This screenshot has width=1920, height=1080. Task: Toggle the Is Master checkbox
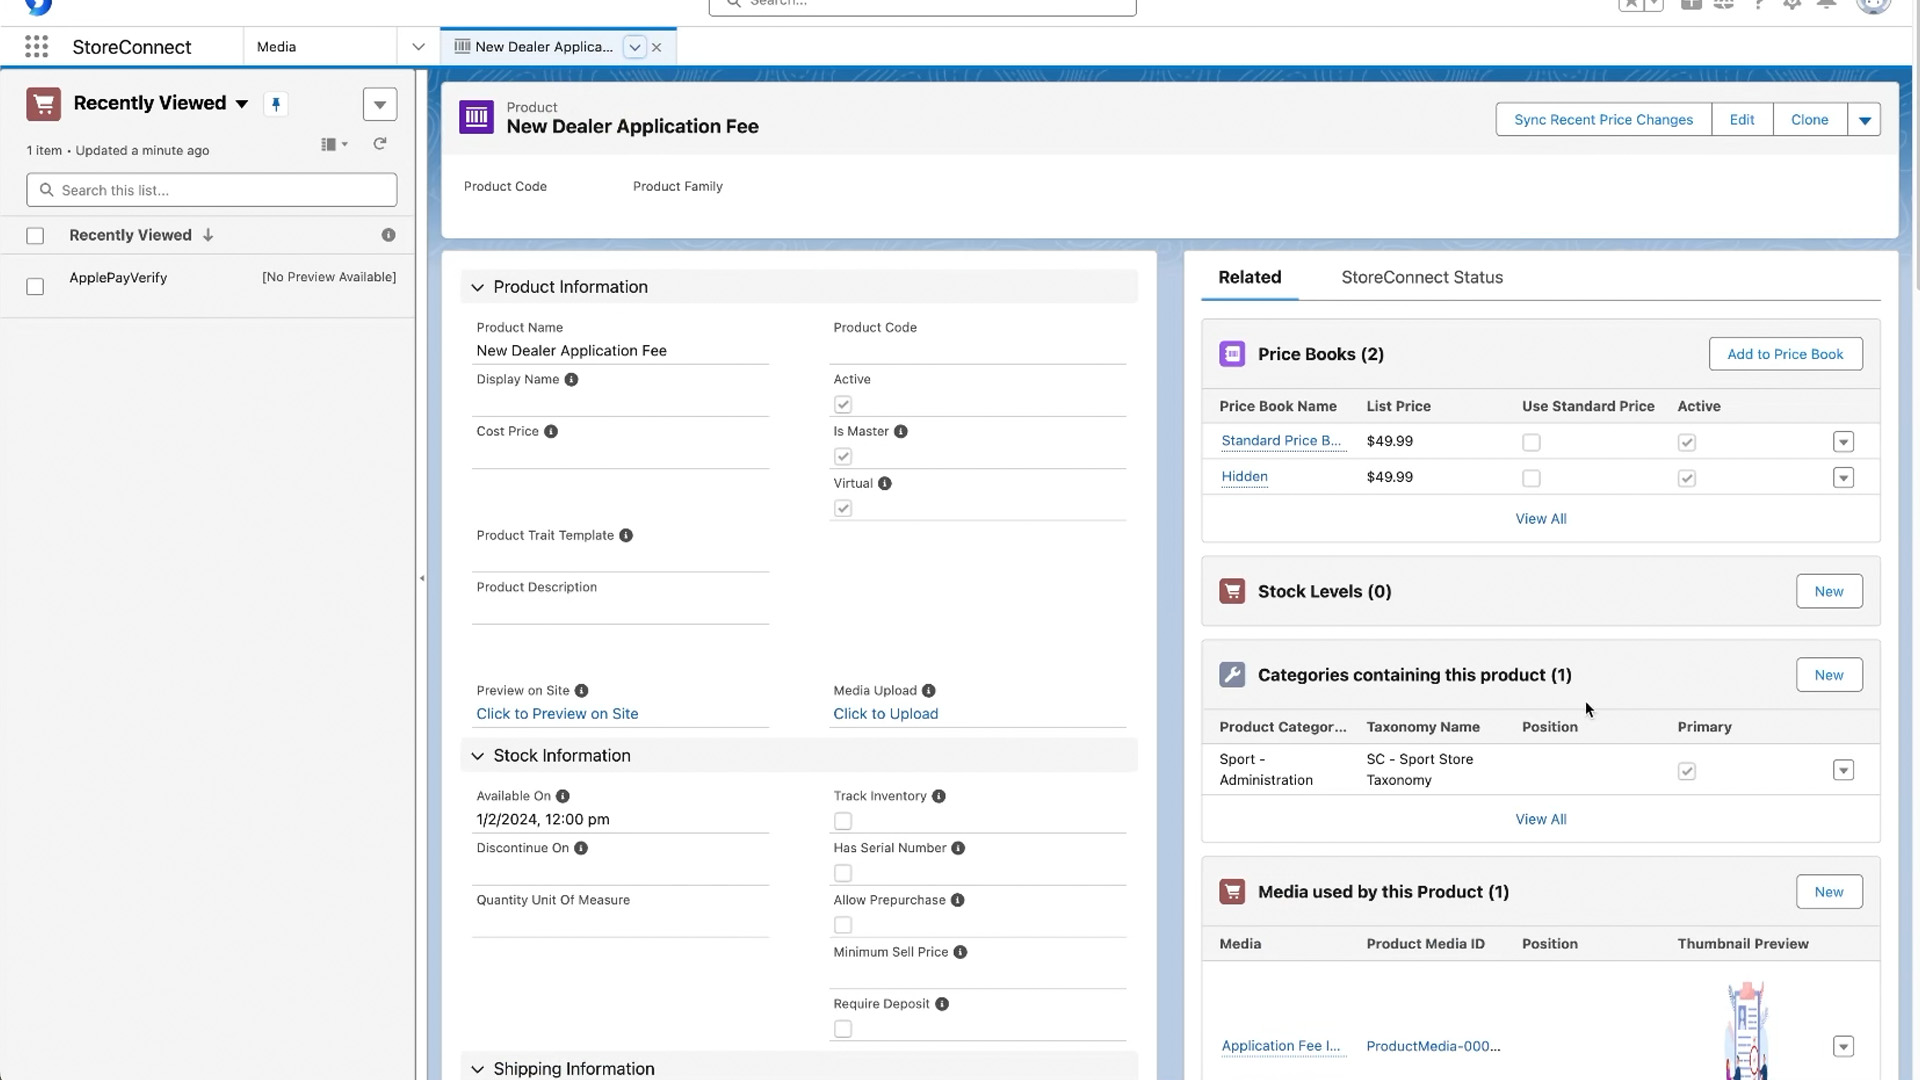tap(843, 457)
